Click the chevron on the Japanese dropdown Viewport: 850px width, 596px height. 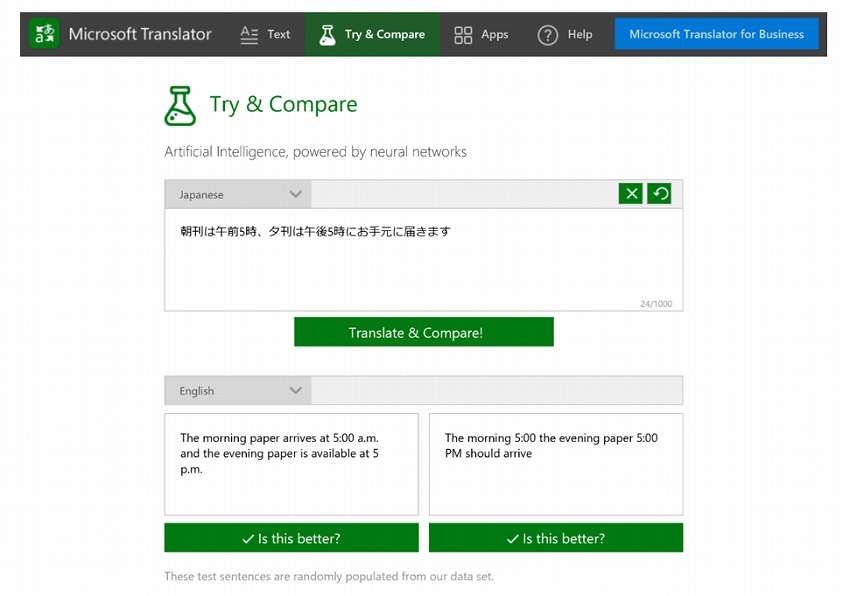pos(295,194)
